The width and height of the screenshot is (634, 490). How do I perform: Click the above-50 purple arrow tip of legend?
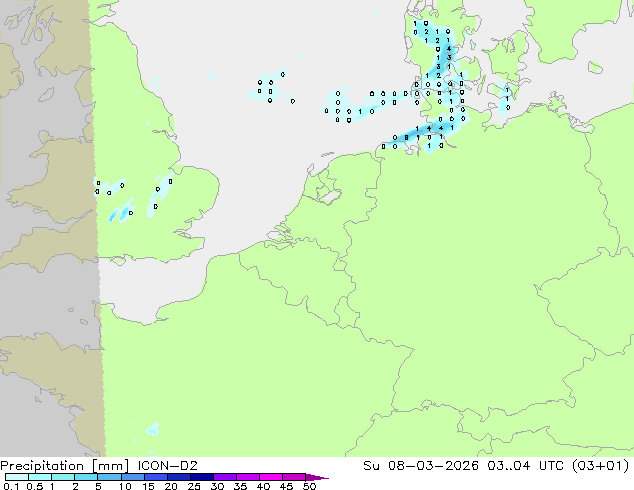317,477
